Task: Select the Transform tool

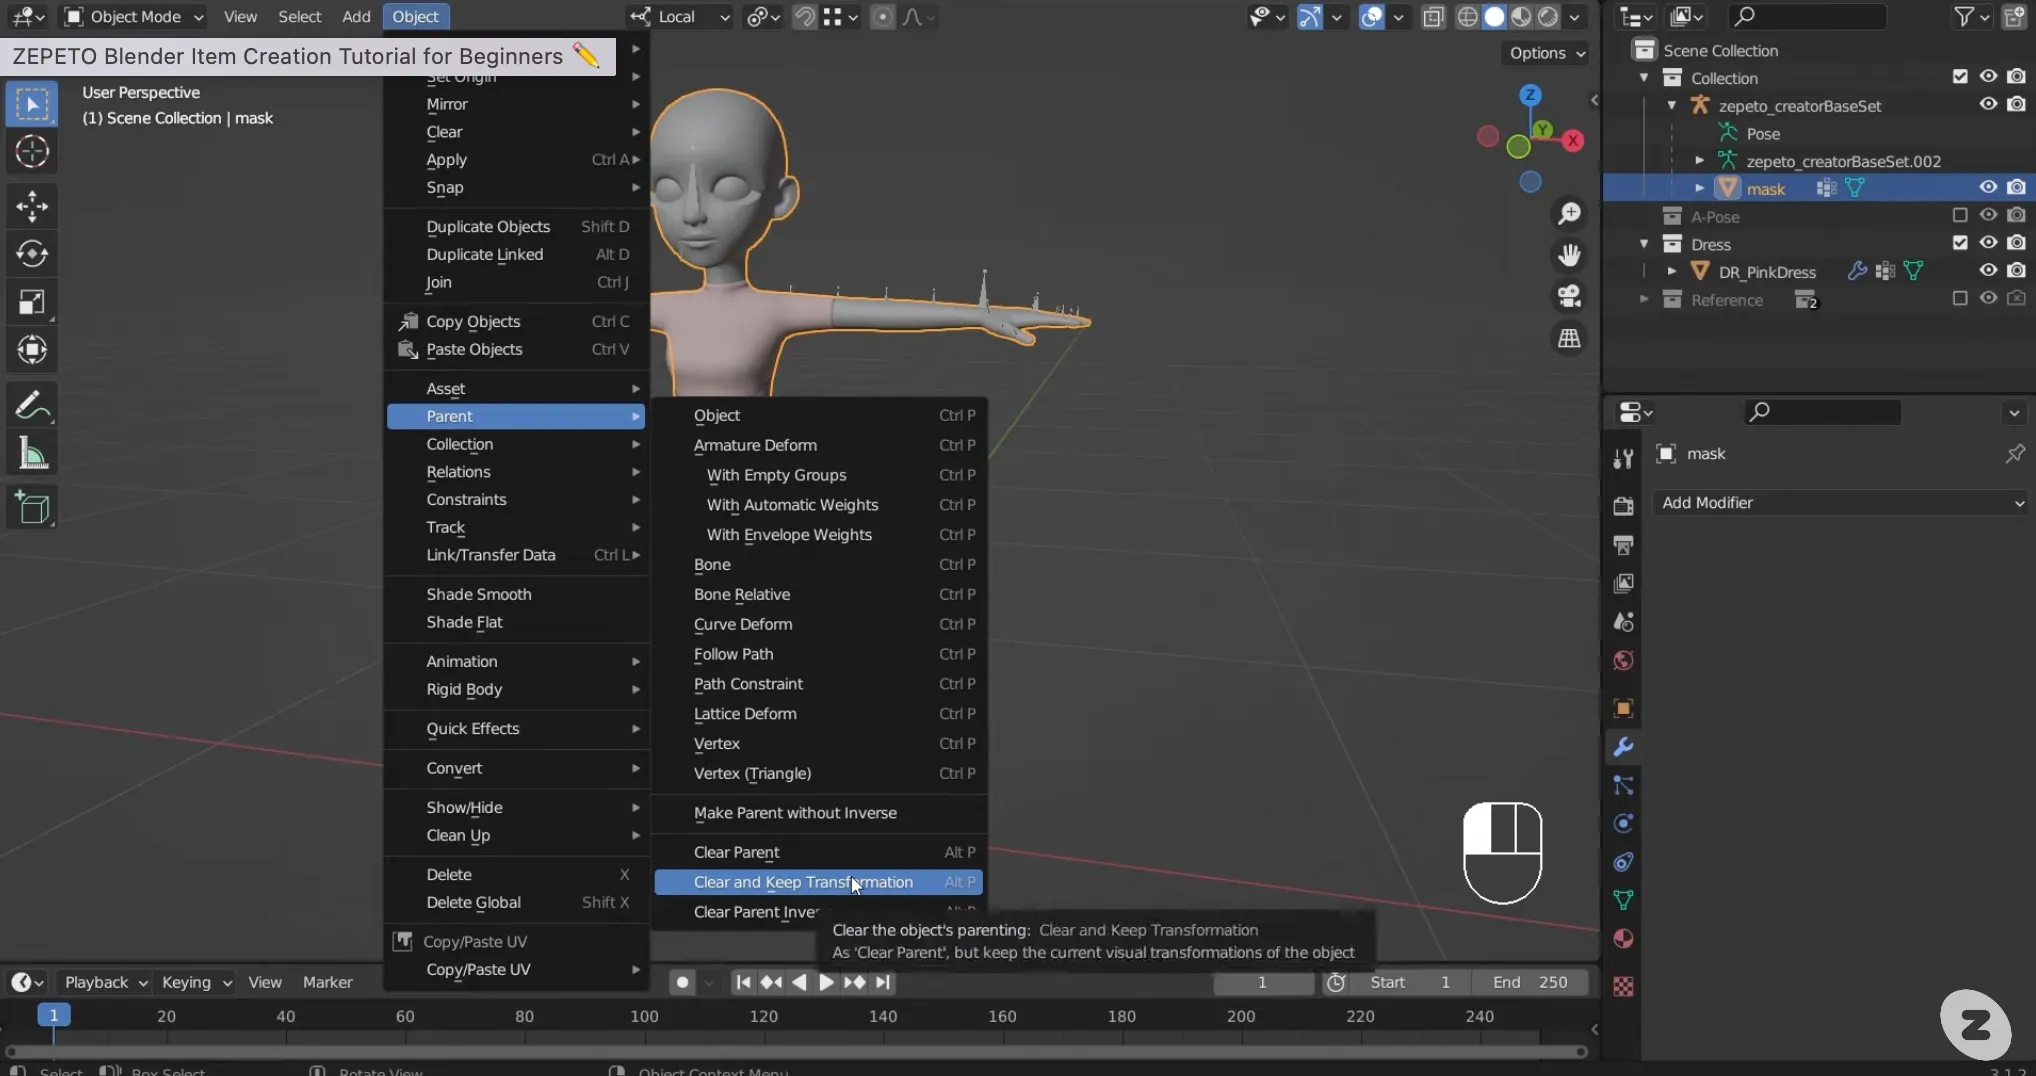Action: pyautogui.click(x=32, y=350)
